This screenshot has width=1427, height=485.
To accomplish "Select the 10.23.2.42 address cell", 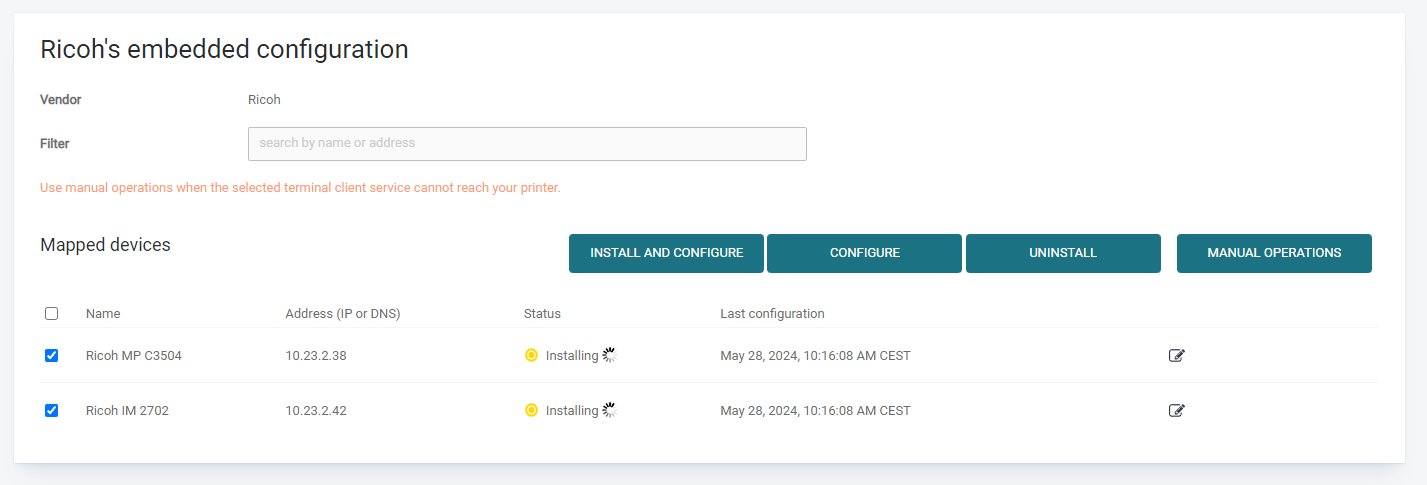I will coord(316,410).
